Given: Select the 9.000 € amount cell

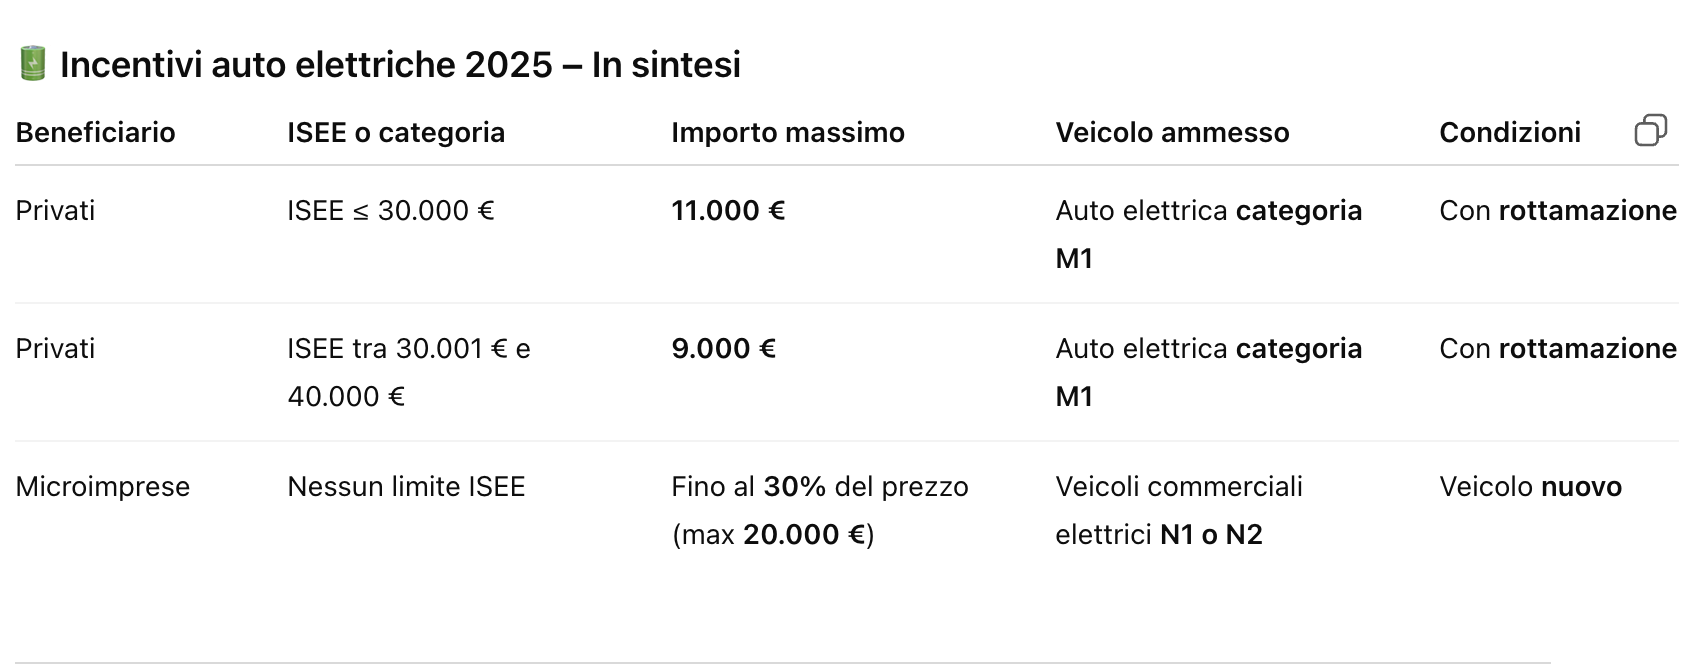Looking at the screenshot, I should (x=723, y=348).
